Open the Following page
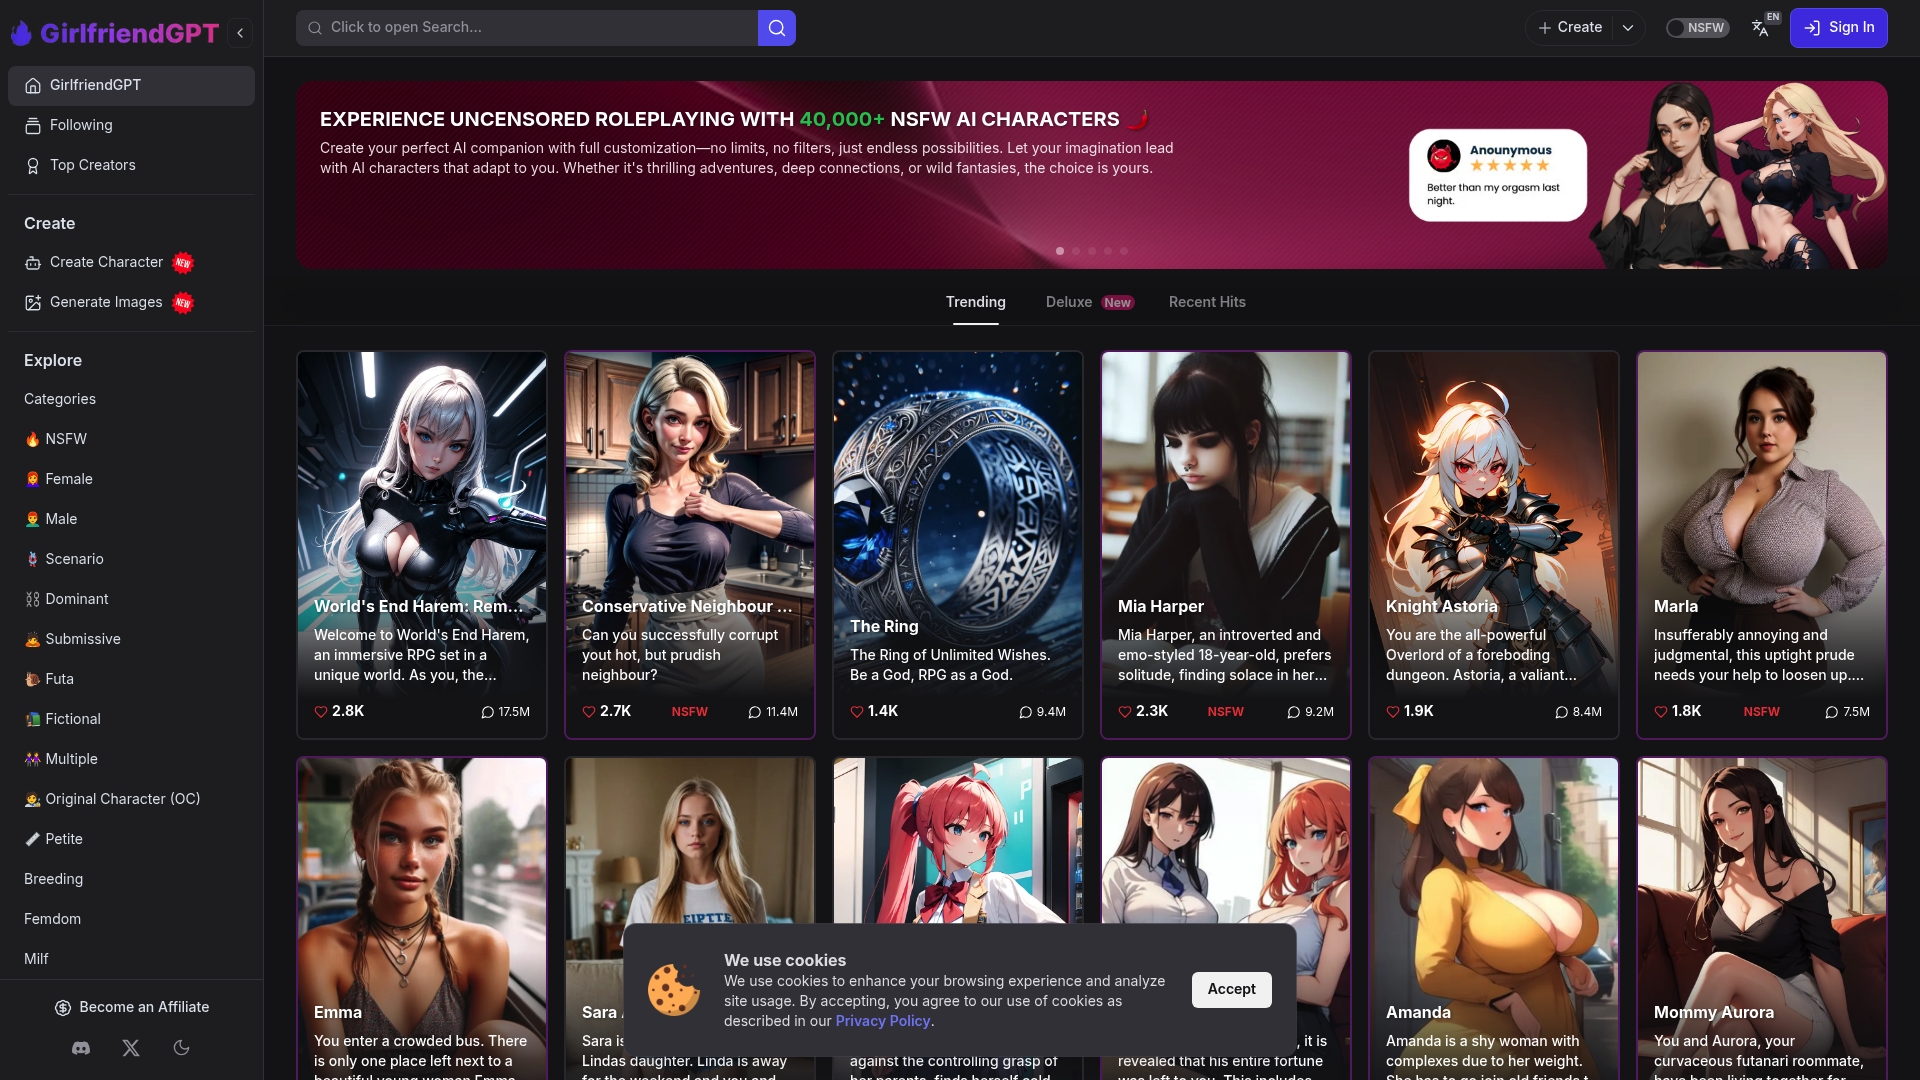The width and height of the screenshot is (1920, 1080). [131, 126]
